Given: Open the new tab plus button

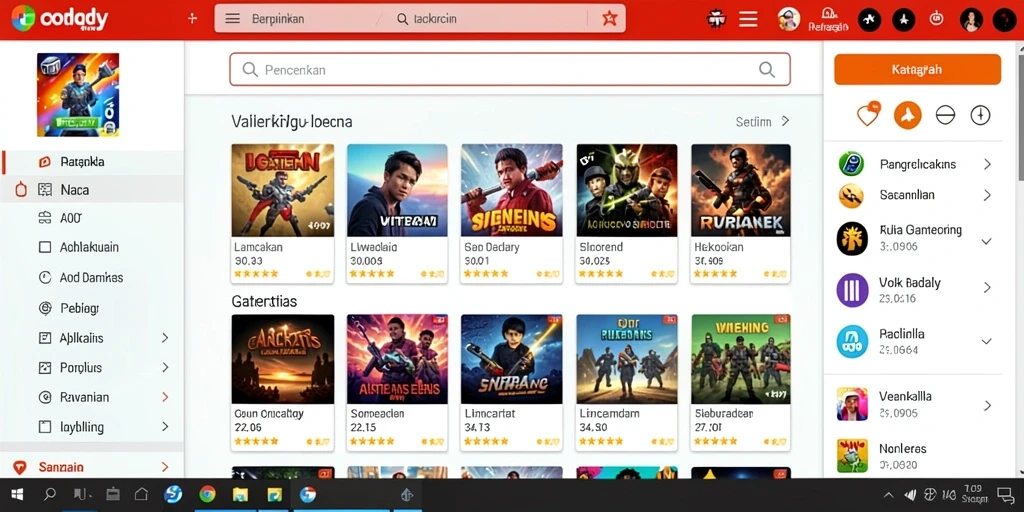Looking at the screenshot, I should 192,19.
